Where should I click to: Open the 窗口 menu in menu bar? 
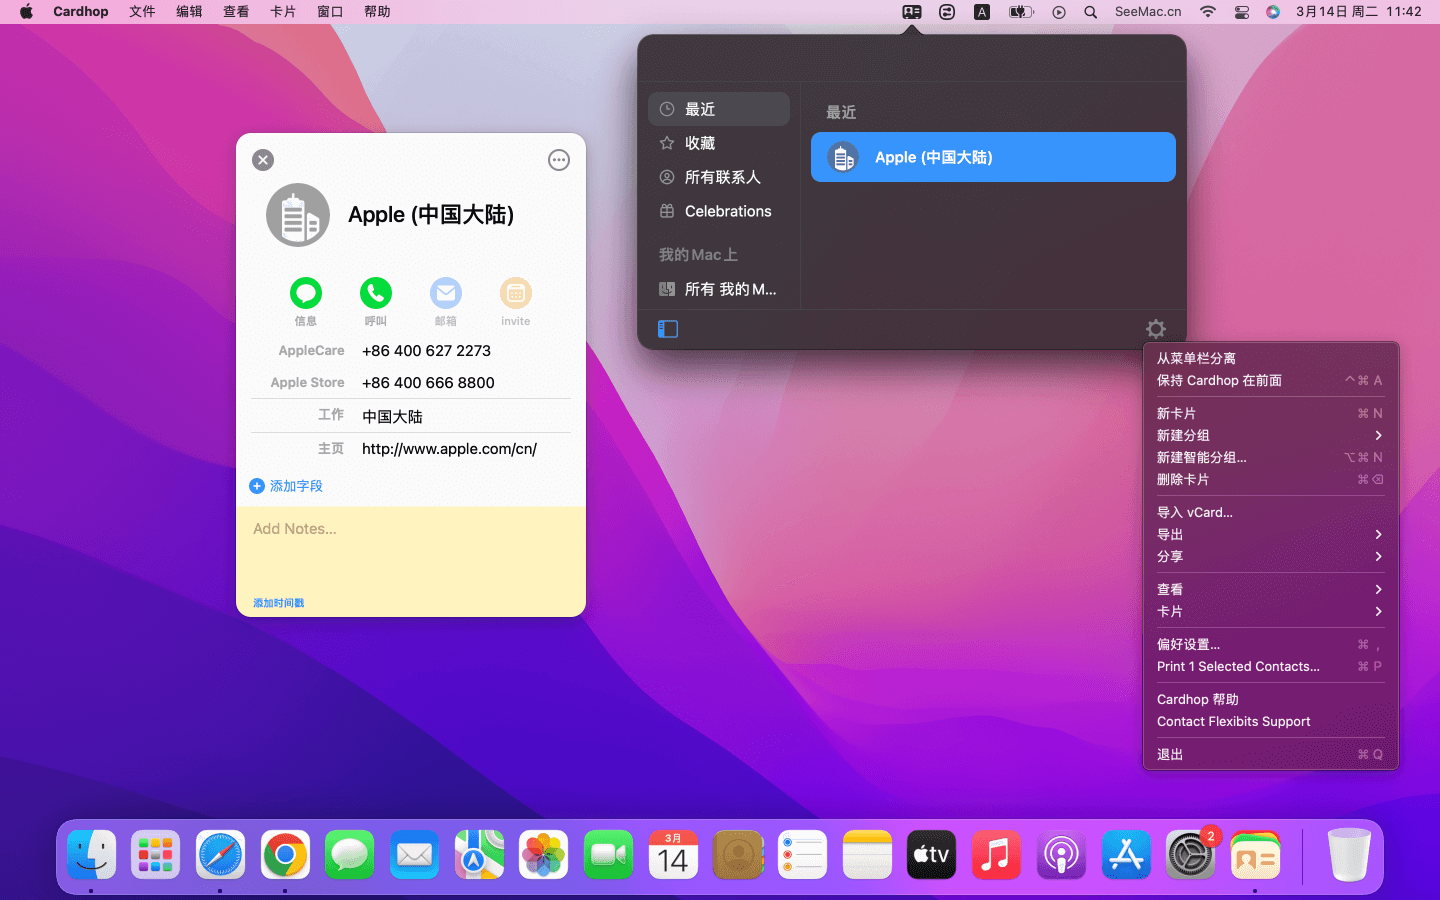click(330, 12)
